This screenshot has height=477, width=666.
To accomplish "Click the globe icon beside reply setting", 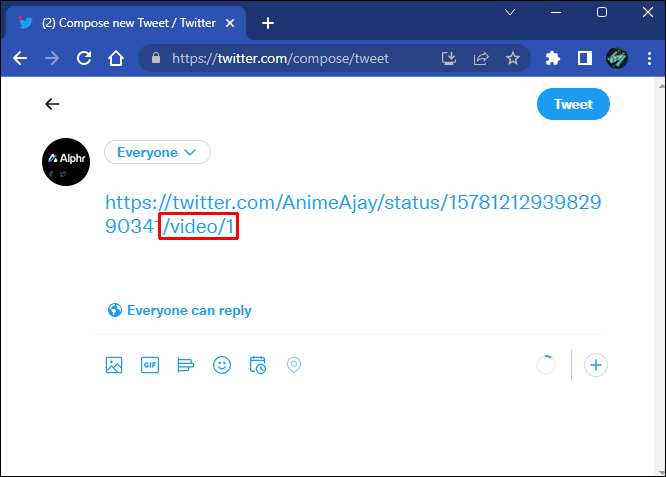I will click(x=115, y=310).
